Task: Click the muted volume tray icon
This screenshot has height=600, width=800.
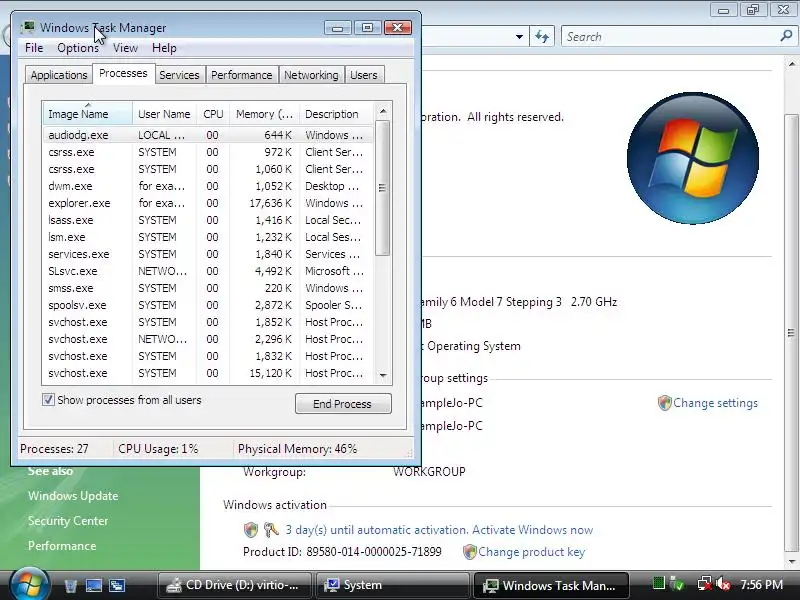Action: pos(723,584)
